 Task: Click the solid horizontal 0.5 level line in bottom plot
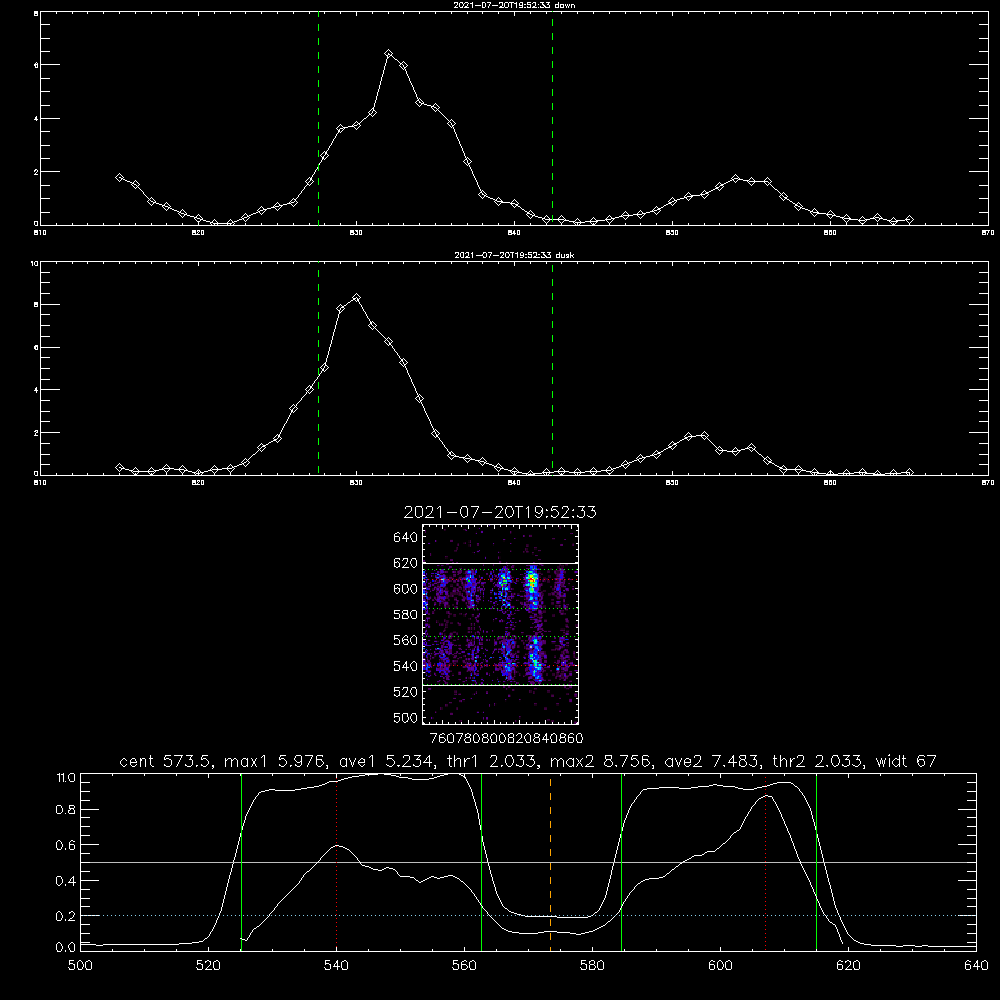point(528,862)
